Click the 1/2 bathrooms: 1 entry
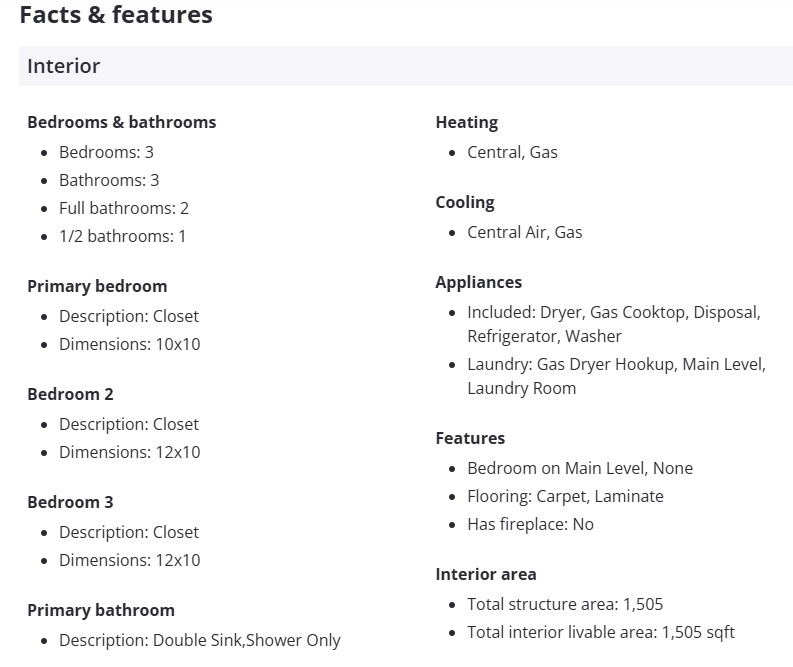The width and height of the screenshot is (793, 667). [x=122, y=236]
